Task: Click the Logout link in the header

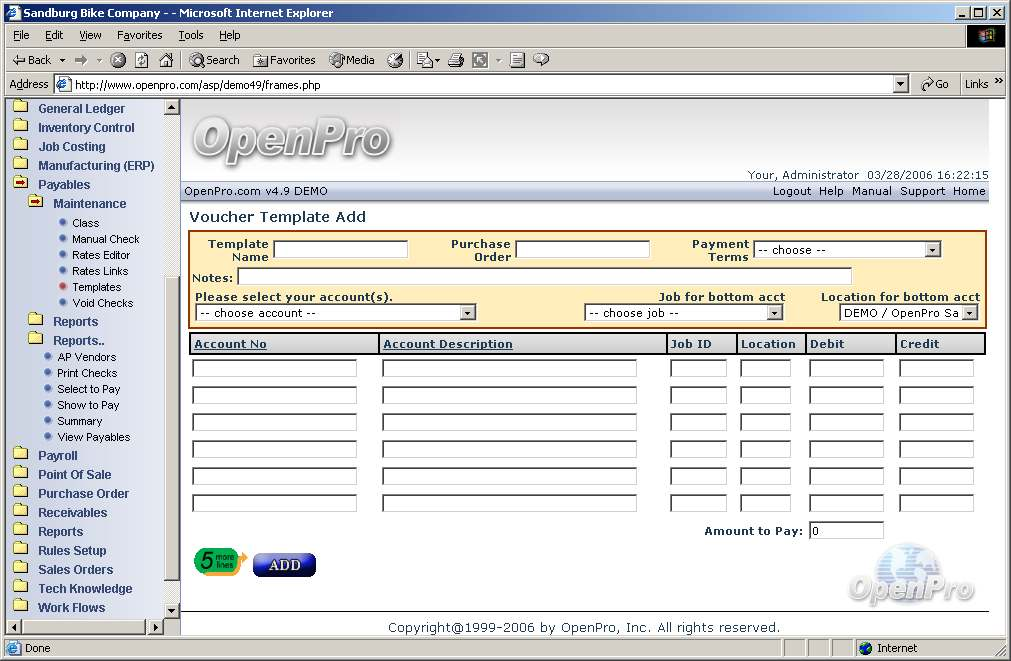Action: tap(792, 191)
